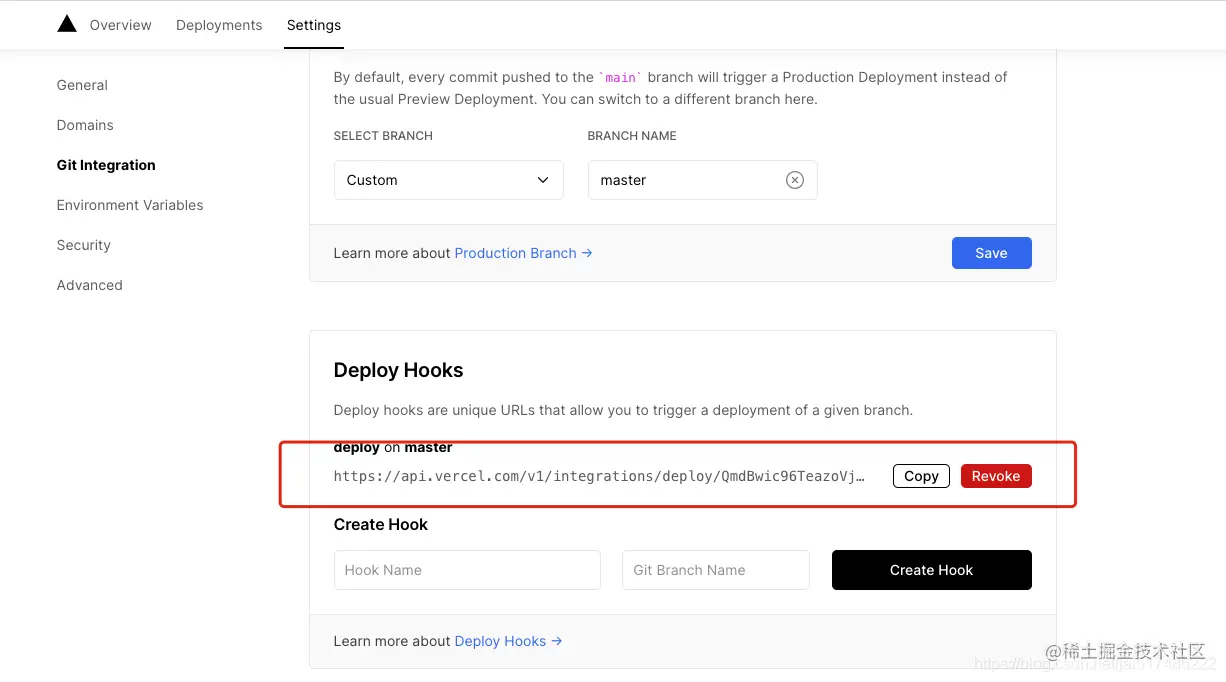The height and width of the screenshot is (682, 1226).
Task: Switch to the Deployments tab
Action: (219, 25)
